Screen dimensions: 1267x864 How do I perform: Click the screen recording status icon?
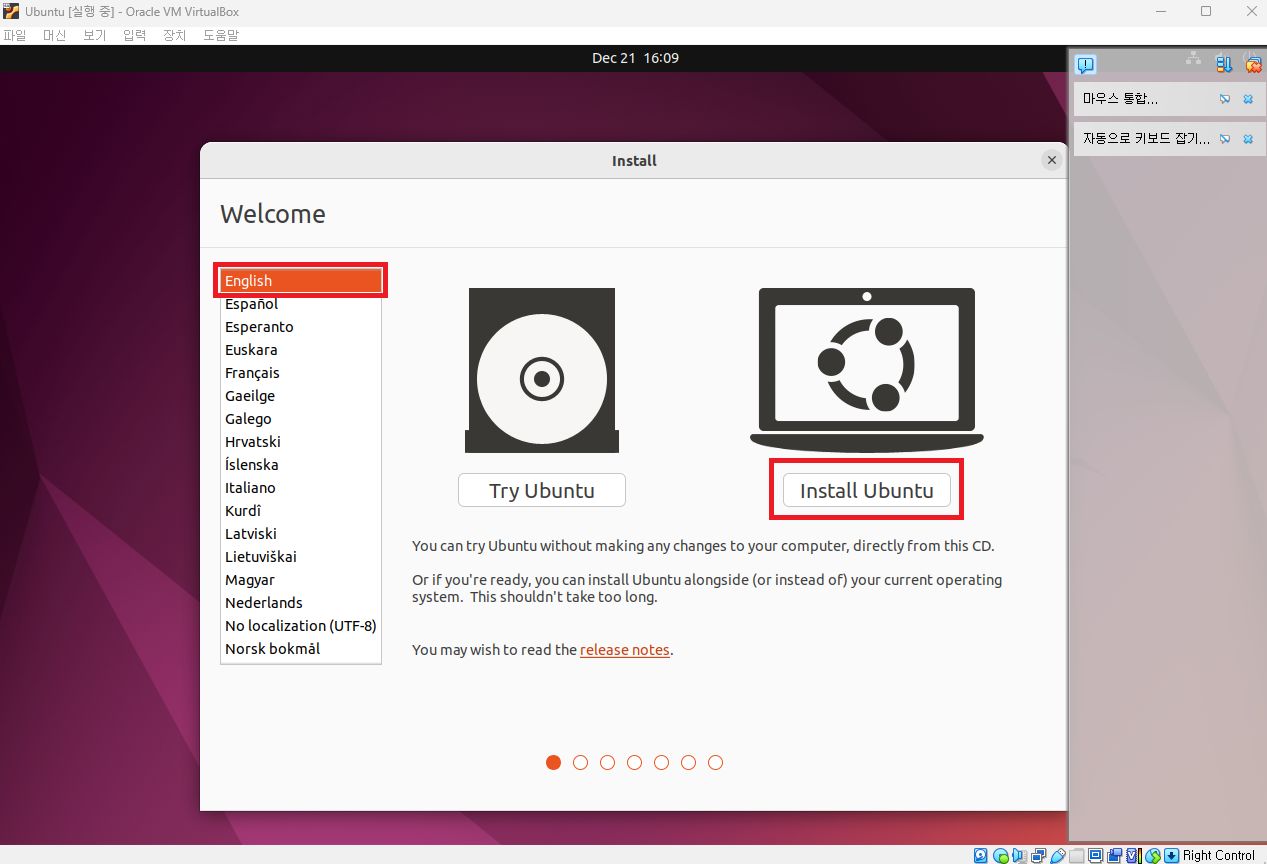click(1114, 855)
